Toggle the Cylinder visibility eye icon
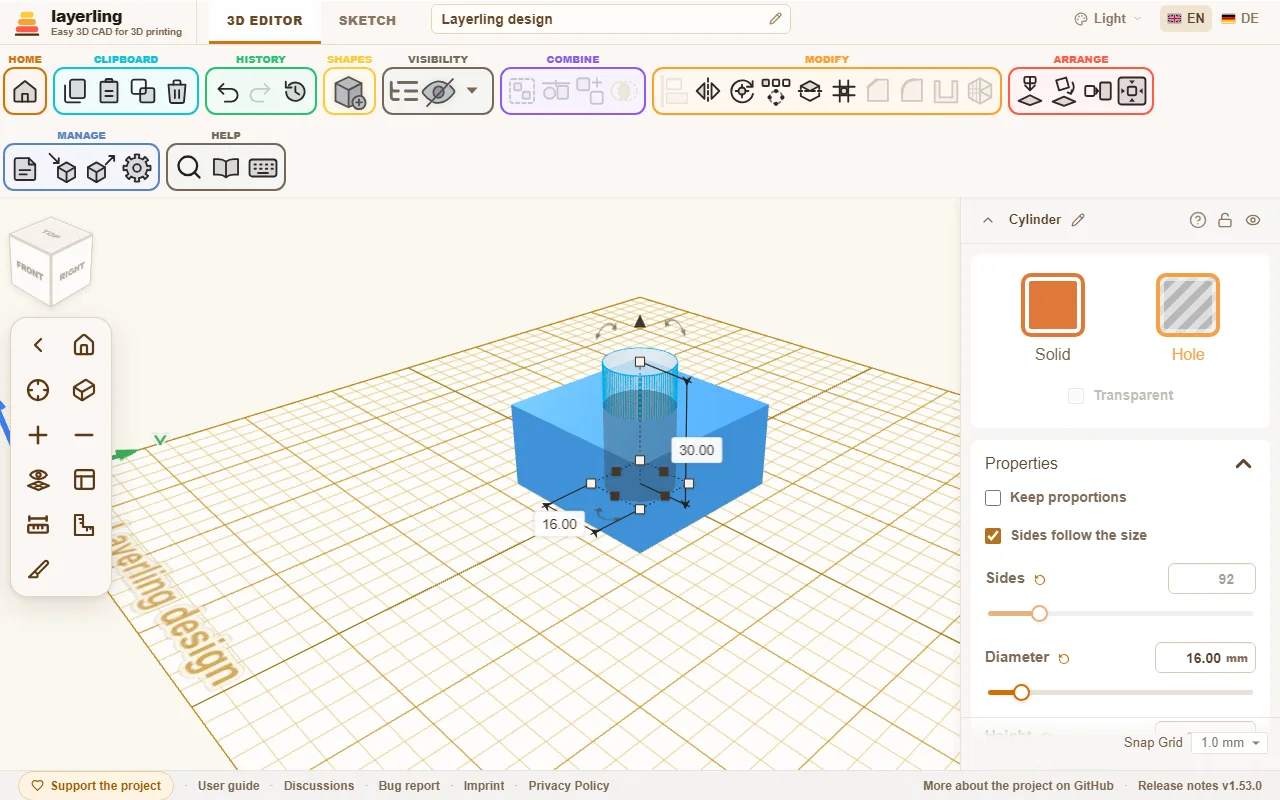Screen dimensions: 1280x800 1253,220
